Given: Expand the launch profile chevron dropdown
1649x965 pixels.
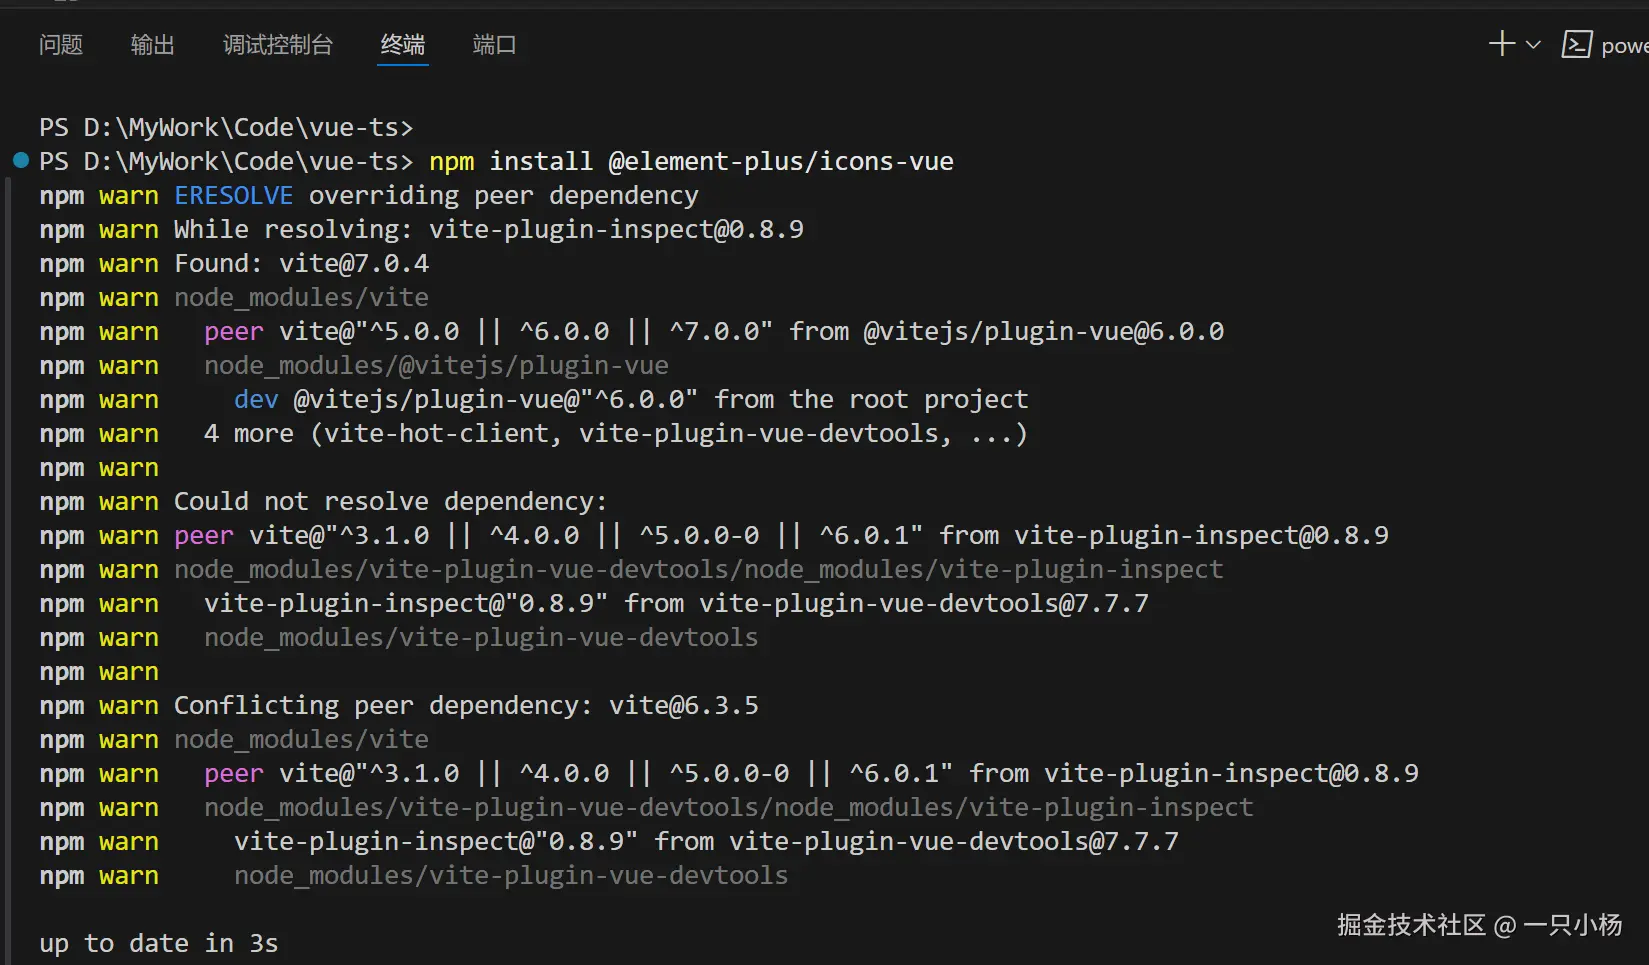Looking at the screenshot, I should [x=1533, y=45].
